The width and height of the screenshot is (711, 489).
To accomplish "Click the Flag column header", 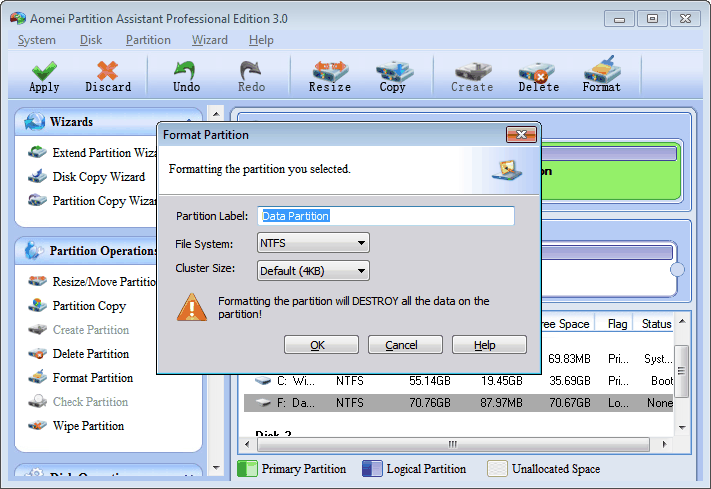I will coord(617,323).
